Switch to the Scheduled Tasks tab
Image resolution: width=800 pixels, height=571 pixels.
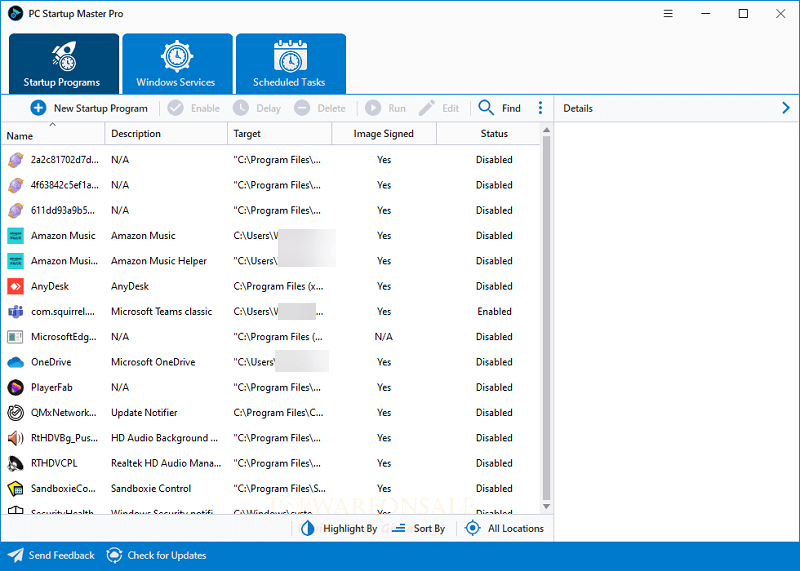click(x=291, y=64)
